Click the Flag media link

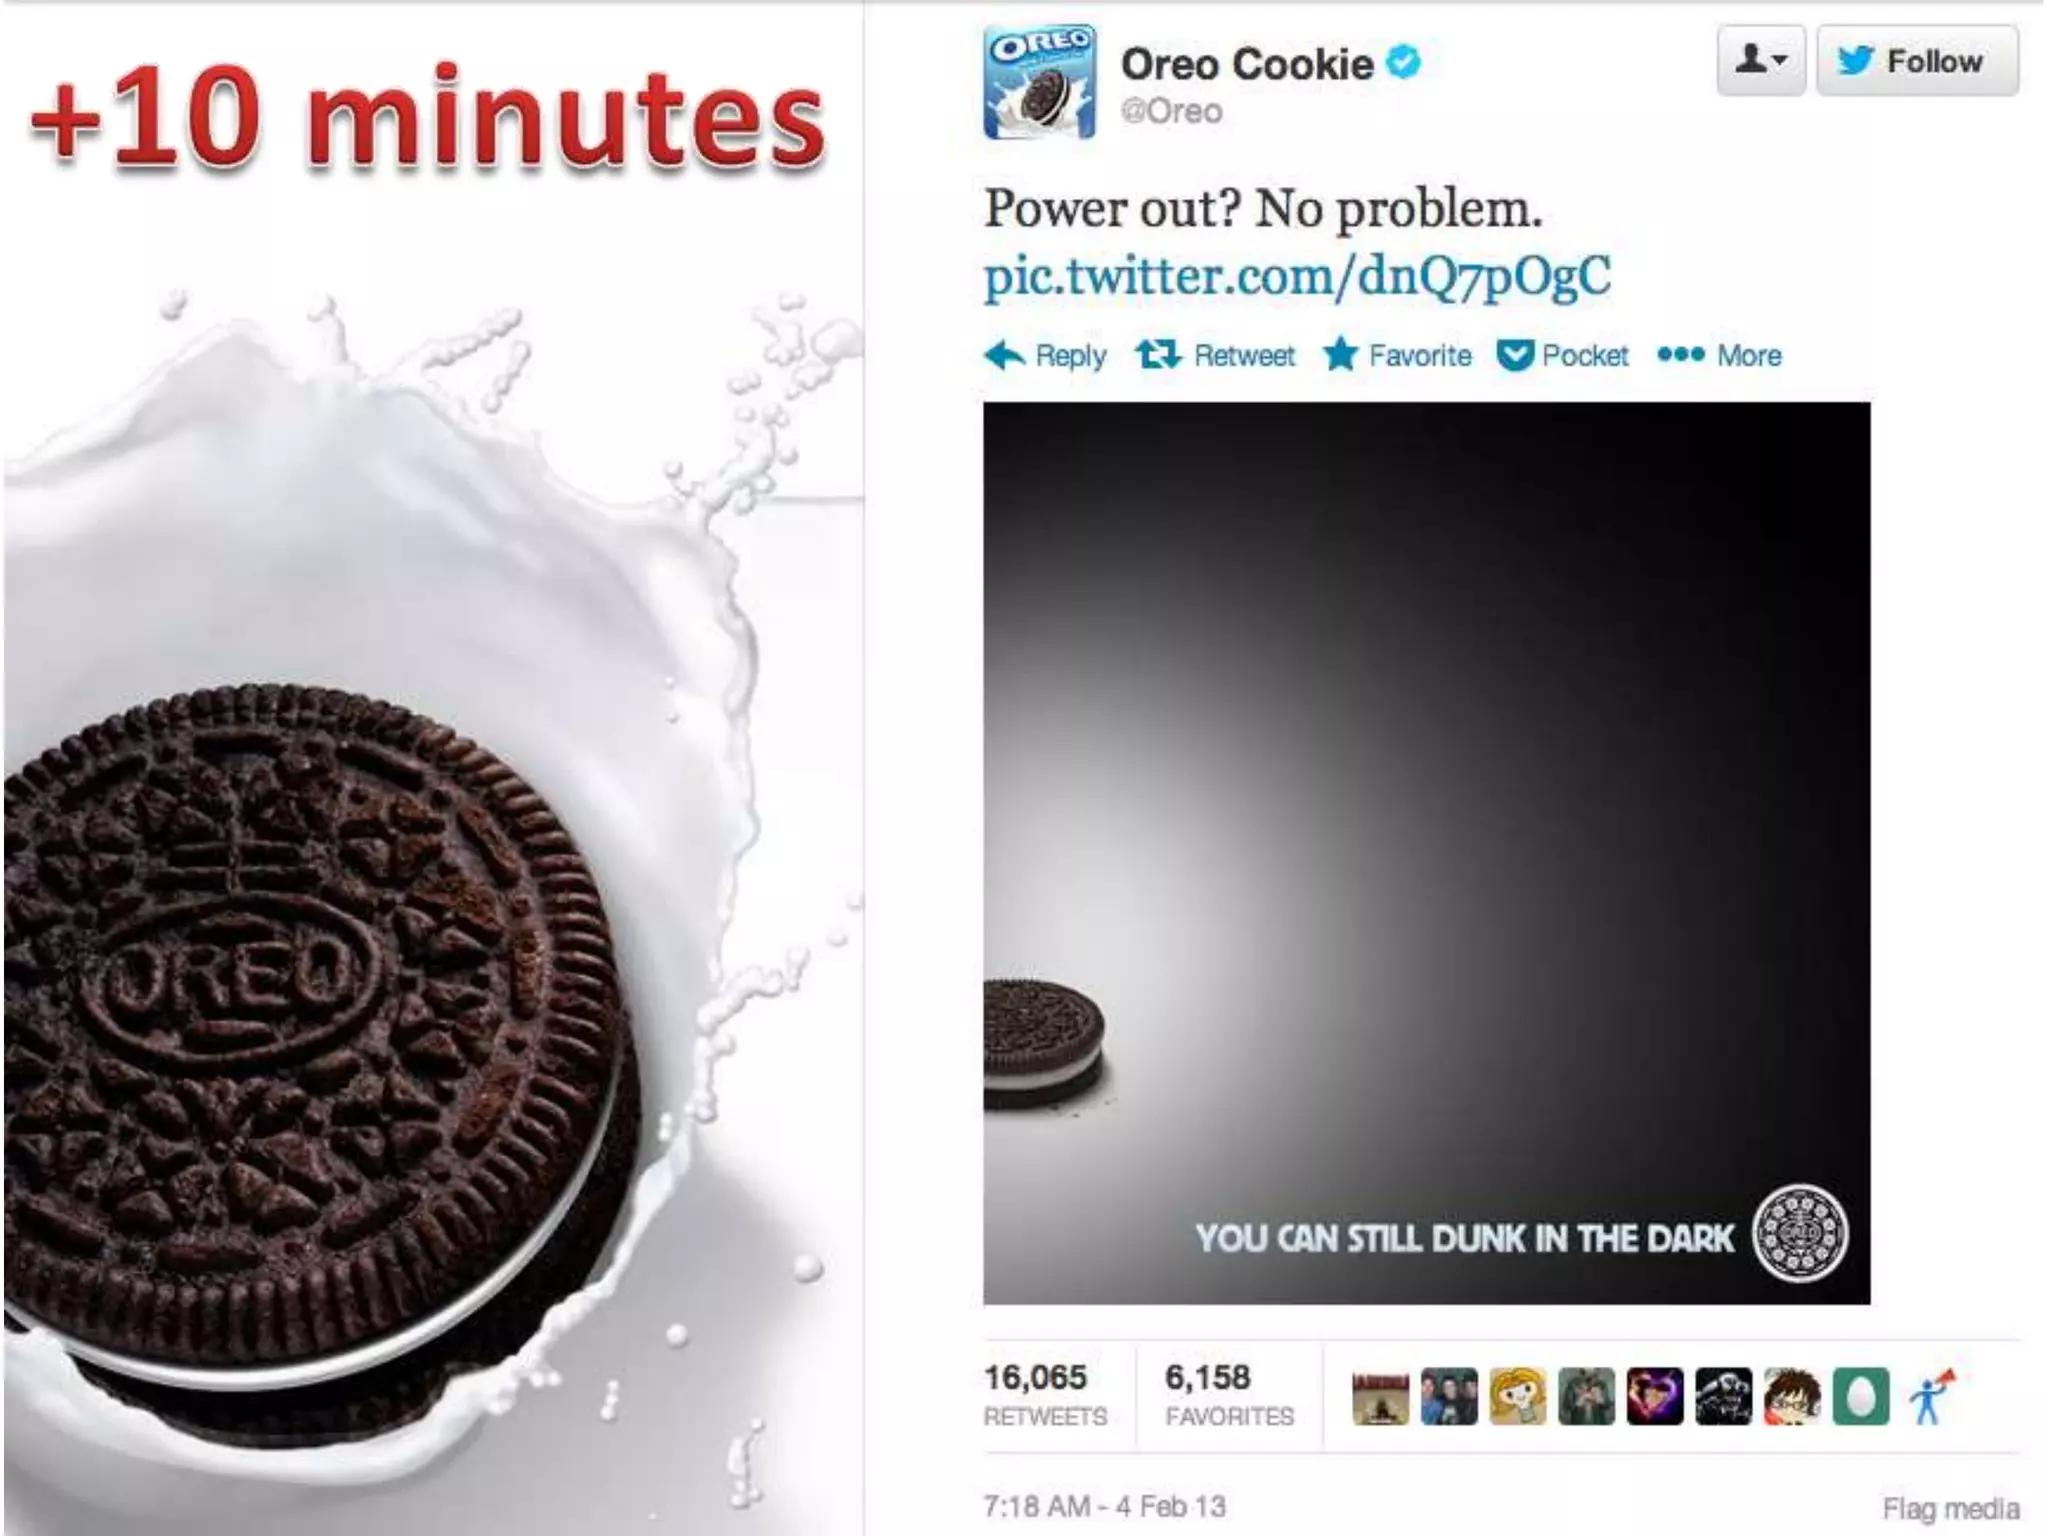[x=1950, y=1507]
